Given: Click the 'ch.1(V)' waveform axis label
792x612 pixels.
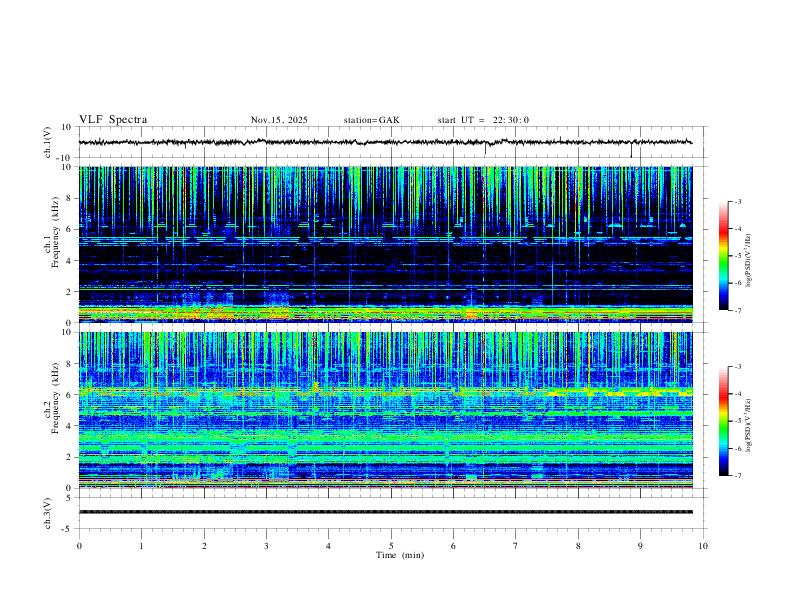Looking at the screenshot, I should pyautogui.click(x=48, y=142).
